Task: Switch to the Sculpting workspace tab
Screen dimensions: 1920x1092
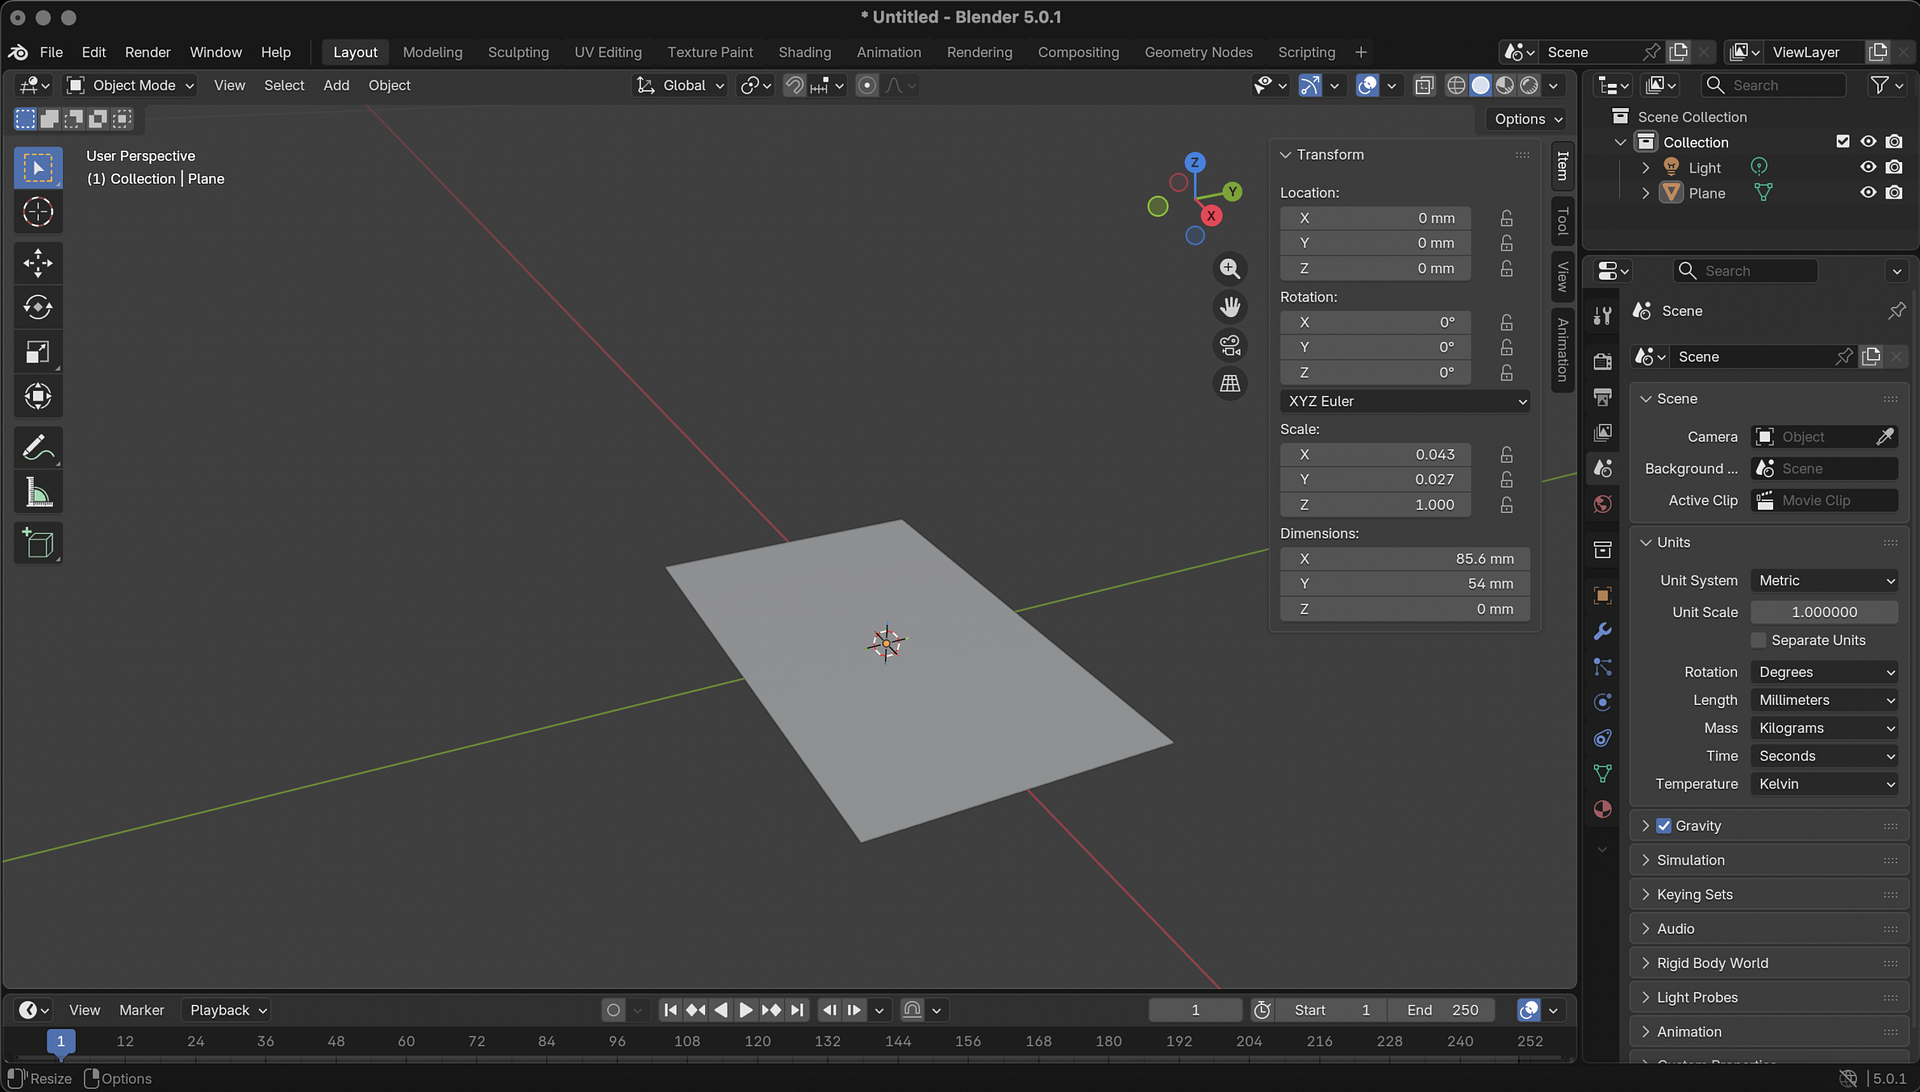Action: coord(518,52)
